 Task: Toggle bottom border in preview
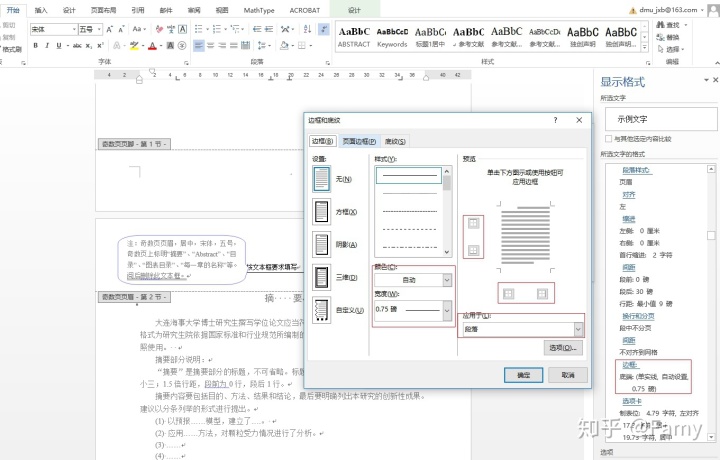[473, 250]
